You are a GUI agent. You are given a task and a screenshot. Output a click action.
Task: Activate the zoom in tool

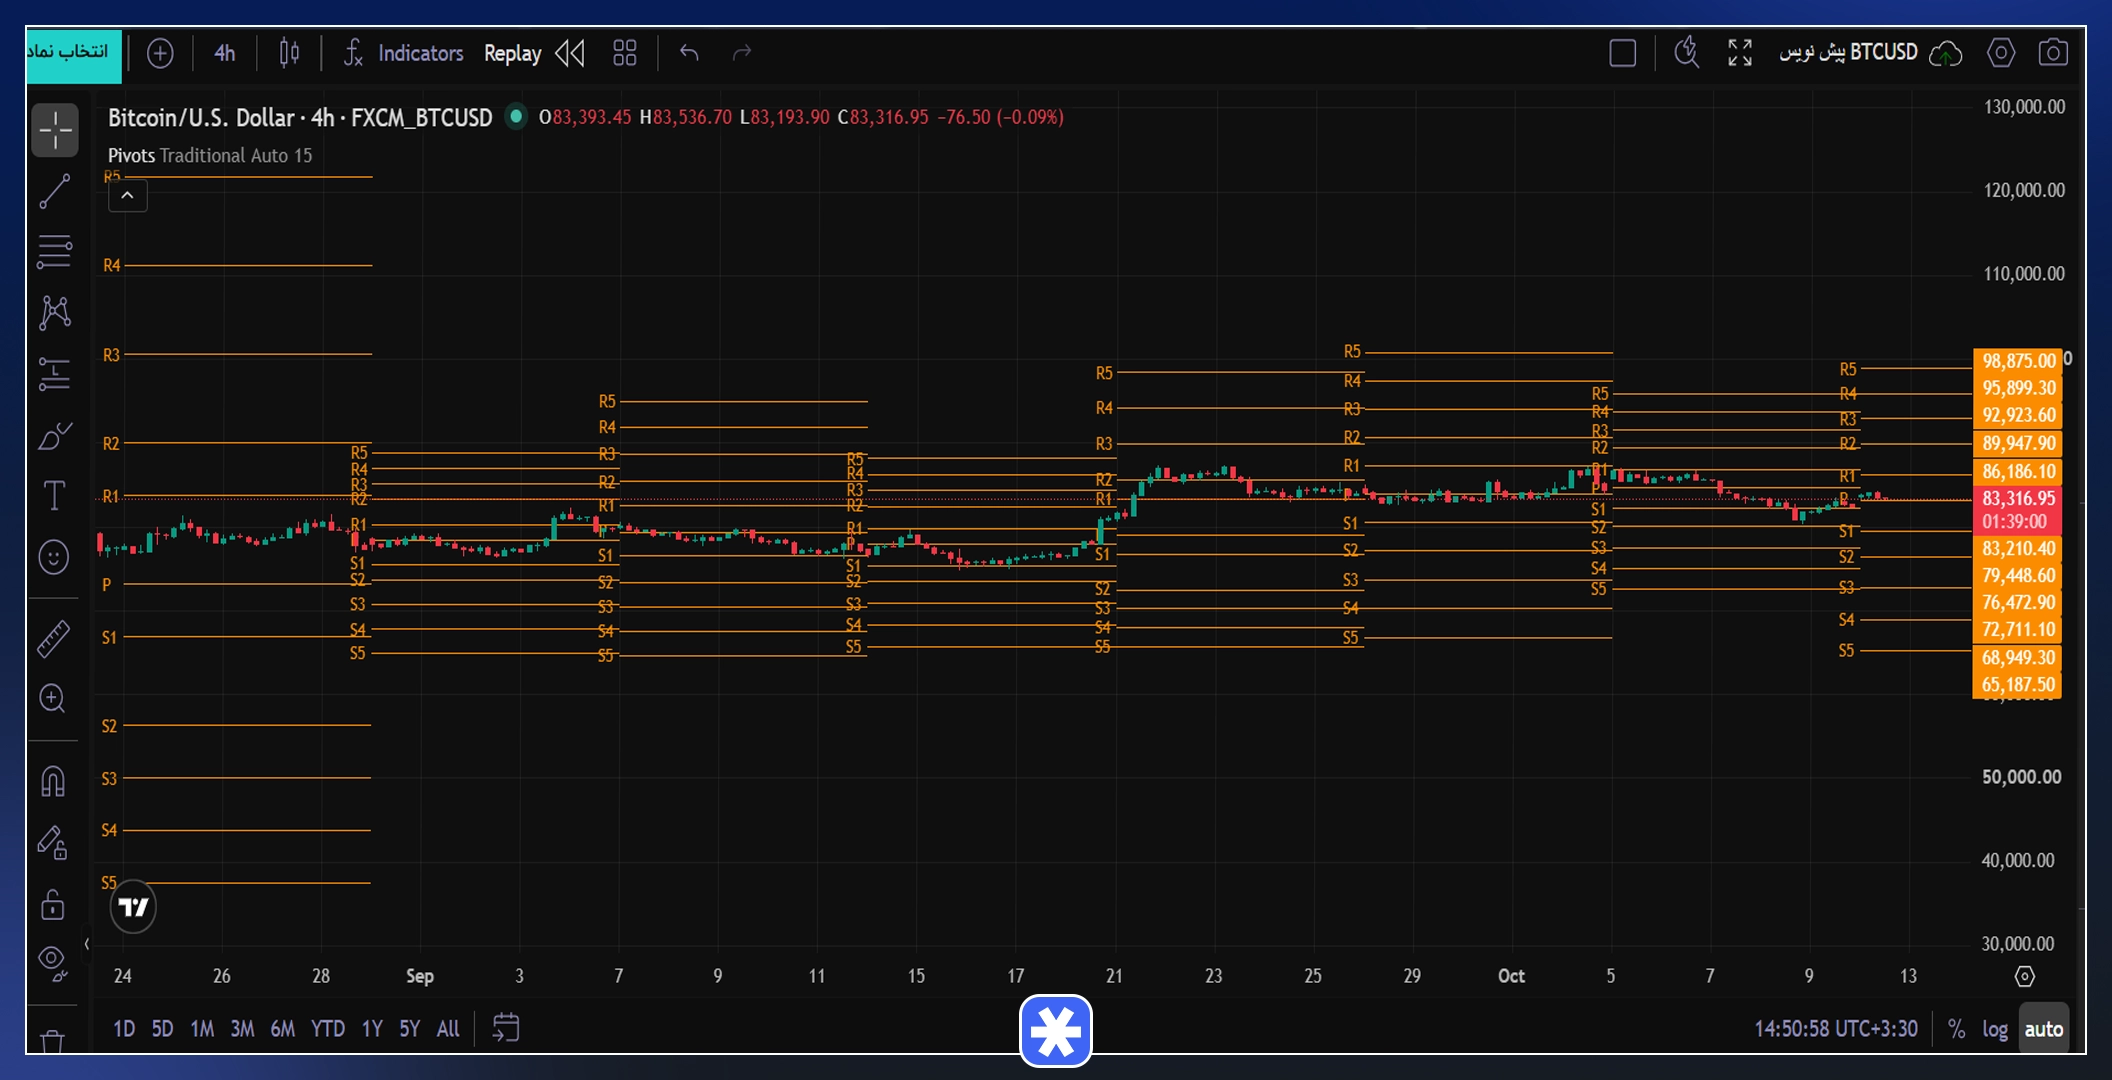click(x=53, y=698)
